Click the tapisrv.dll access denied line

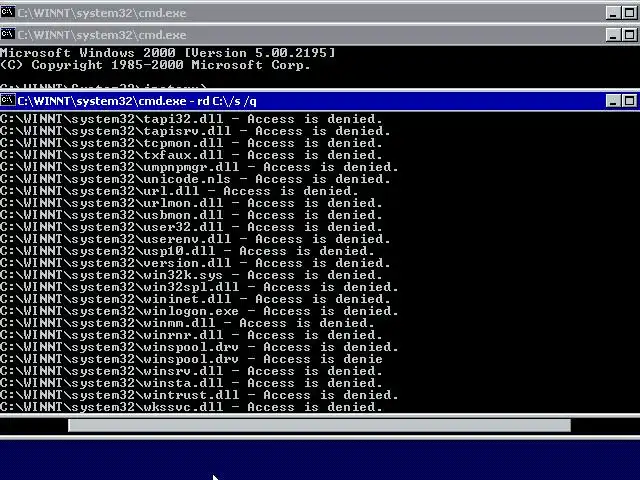point(196,131)
